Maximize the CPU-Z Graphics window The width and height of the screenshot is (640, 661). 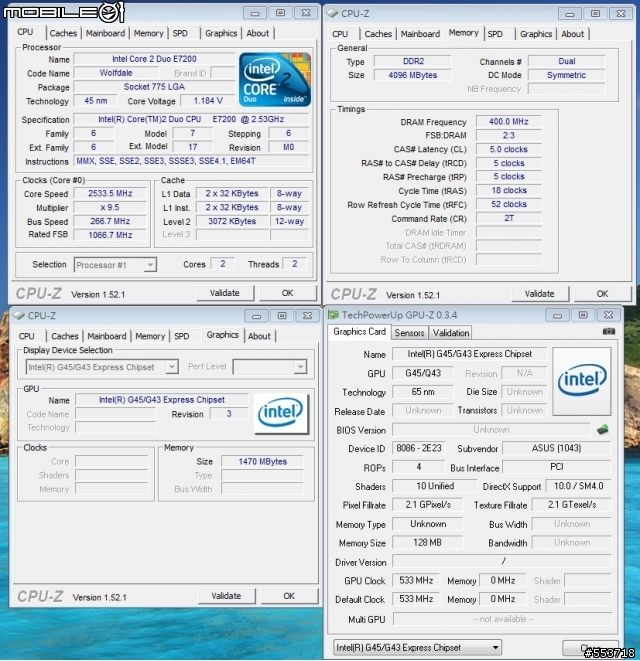click(282, 315)
